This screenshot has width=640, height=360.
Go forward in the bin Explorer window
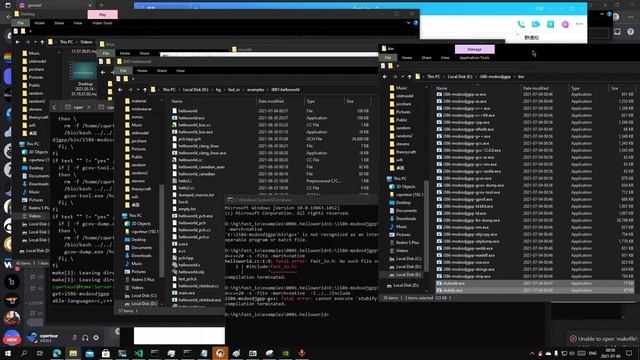point(394,77)
